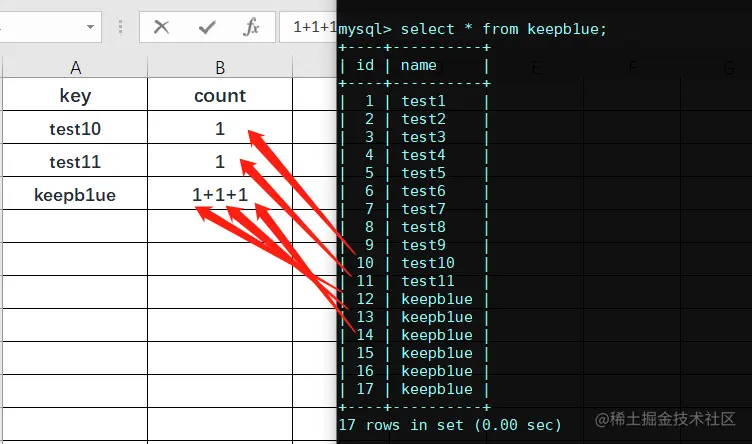The width and height of the screenshot is (752, 444).
Task: Click test6 in the terminal output
Action: coord(423,191)
